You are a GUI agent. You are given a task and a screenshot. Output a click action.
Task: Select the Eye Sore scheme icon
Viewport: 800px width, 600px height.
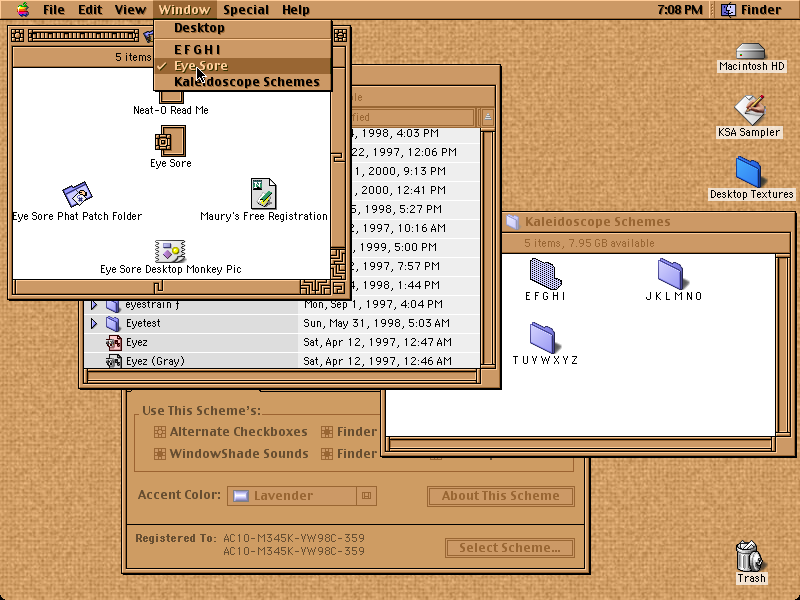170,141
